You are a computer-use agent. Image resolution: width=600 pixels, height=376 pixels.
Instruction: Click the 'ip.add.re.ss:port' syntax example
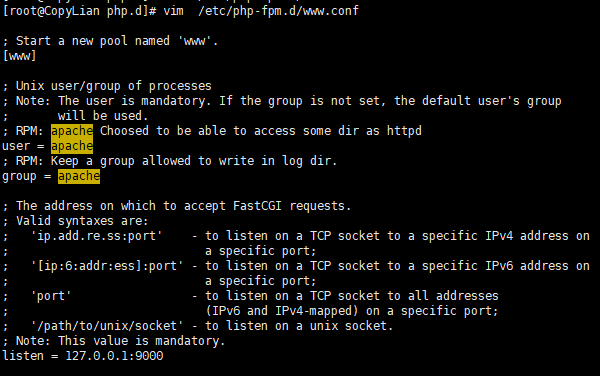pyautogui.click(x=96, y=236)
